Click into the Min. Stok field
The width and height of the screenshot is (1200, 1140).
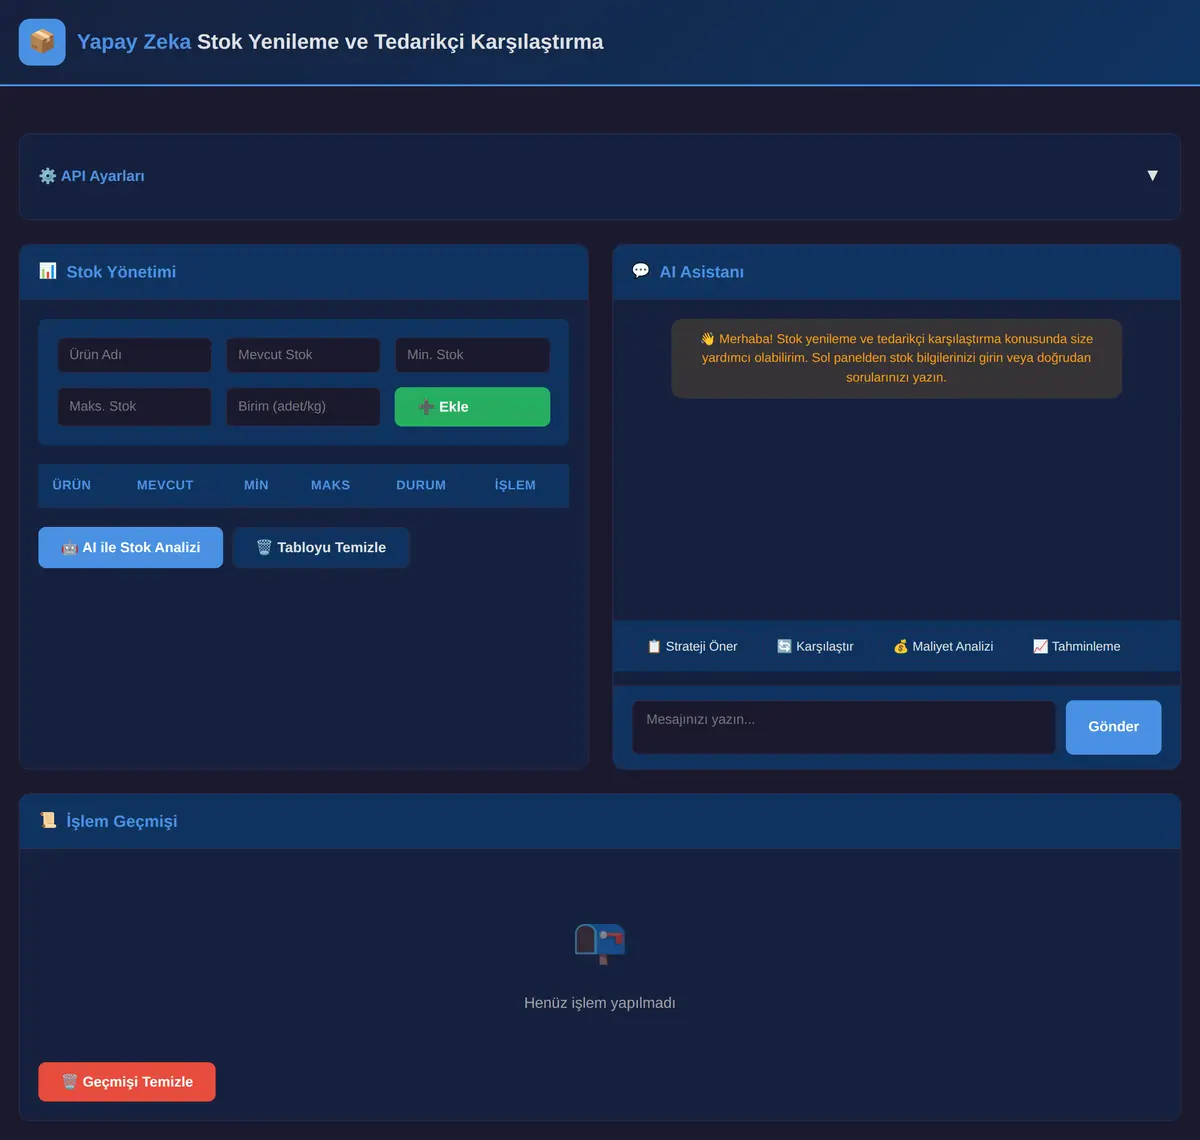pyautogui.click(x=472, y=355)
